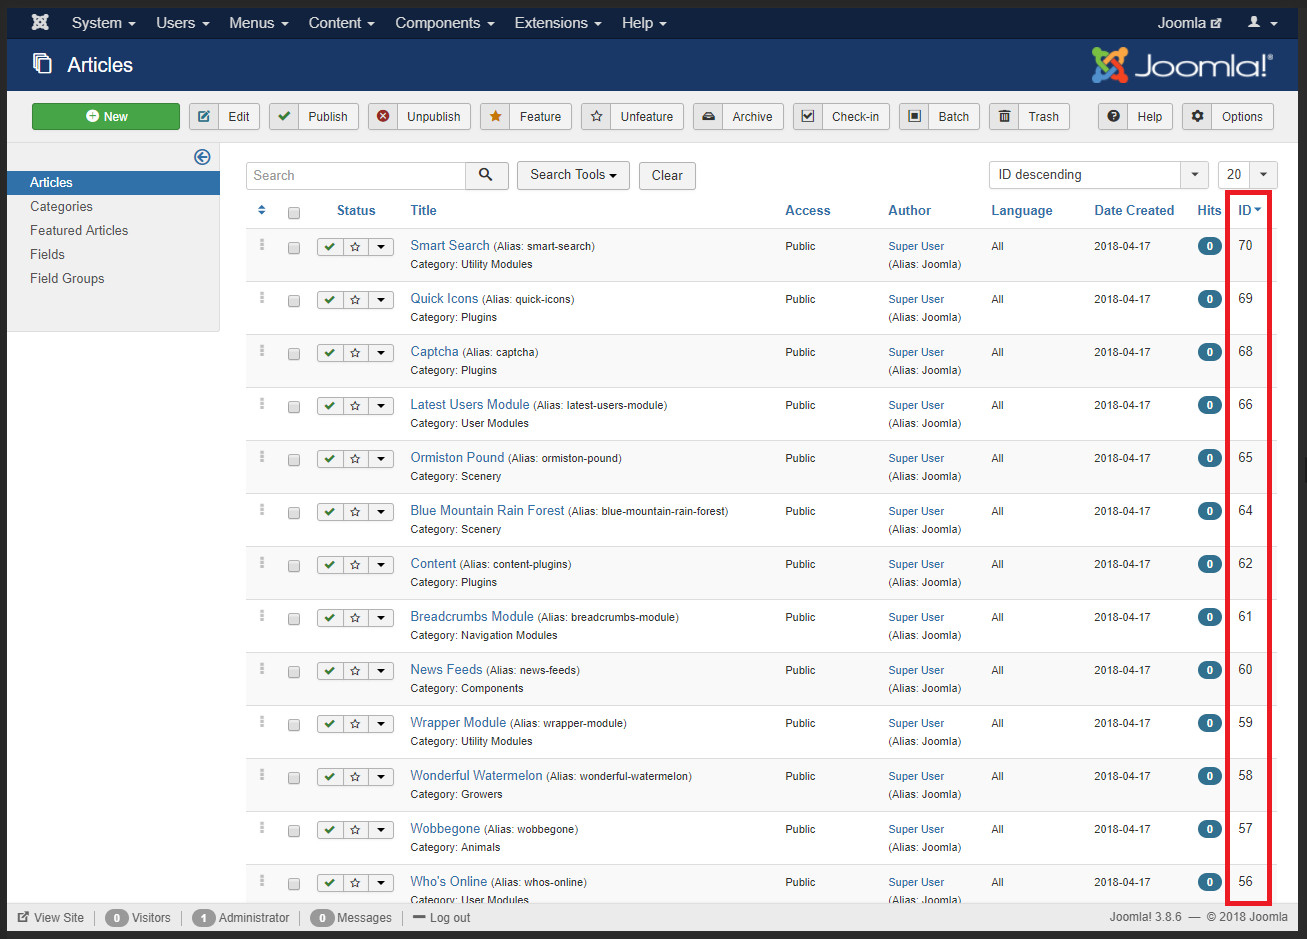Toggle featured star for Content article

pos(355,565)
